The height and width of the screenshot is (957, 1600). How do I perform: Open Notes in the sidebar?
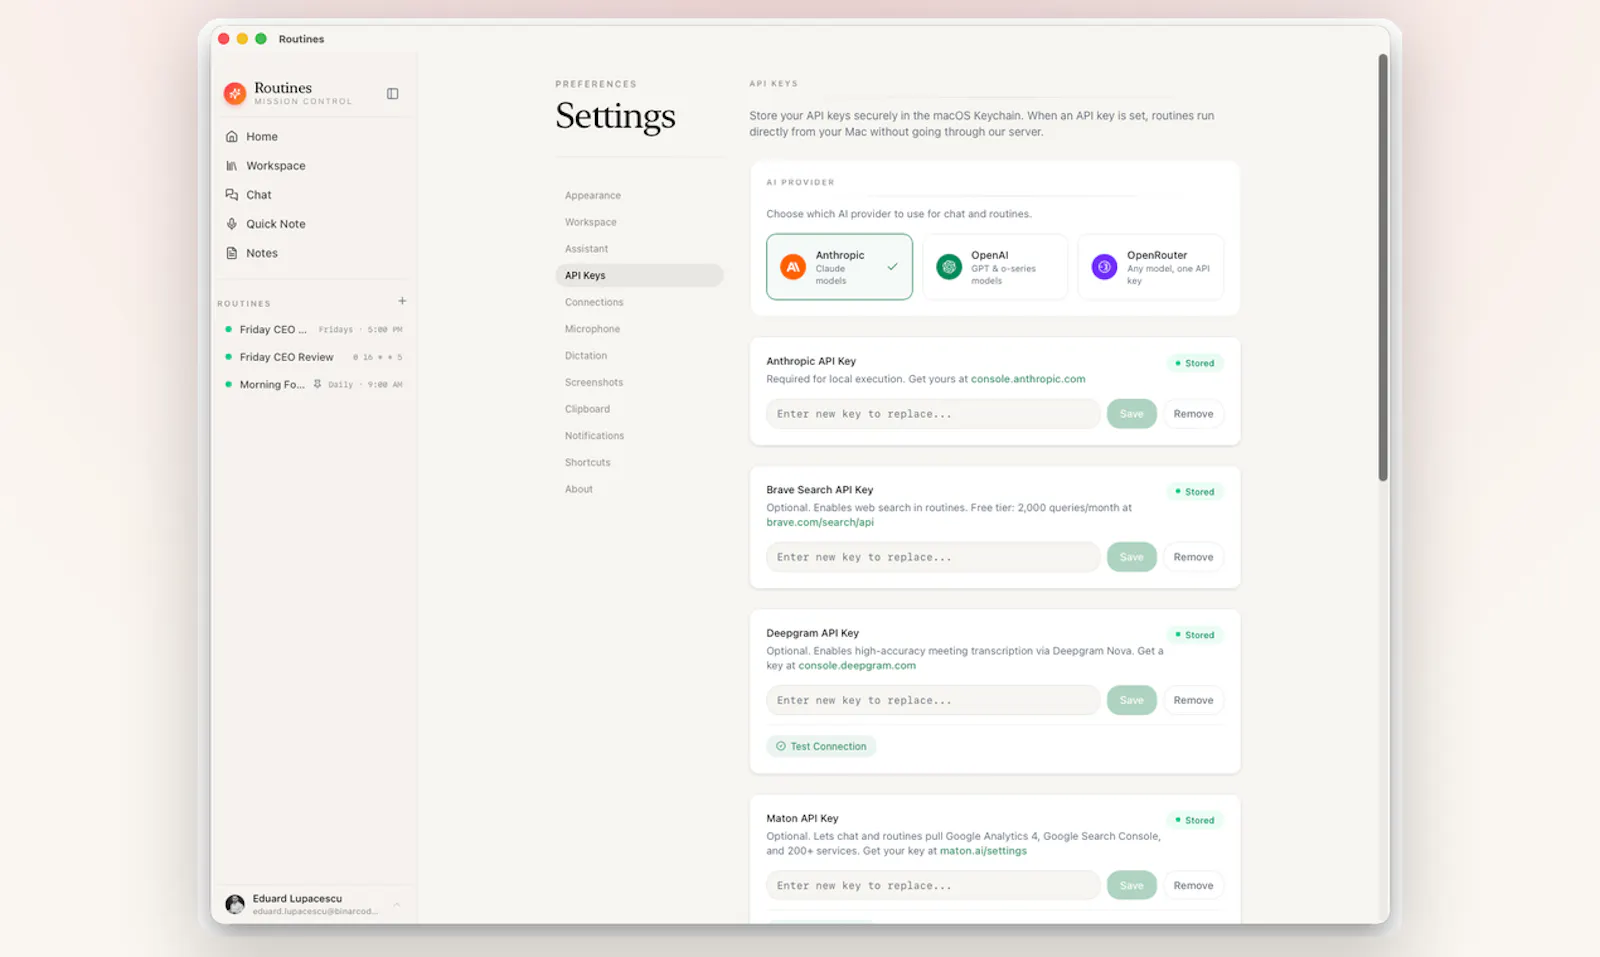(314, 253)
